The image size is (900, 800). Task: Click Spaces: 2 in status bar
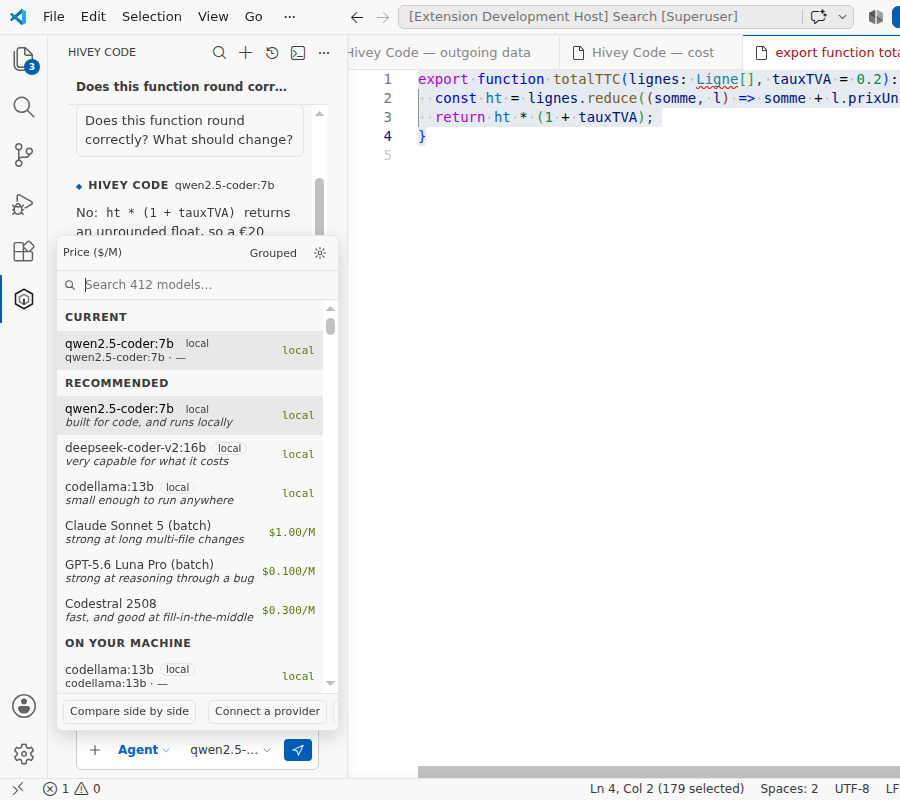click(x=789, y=789)
